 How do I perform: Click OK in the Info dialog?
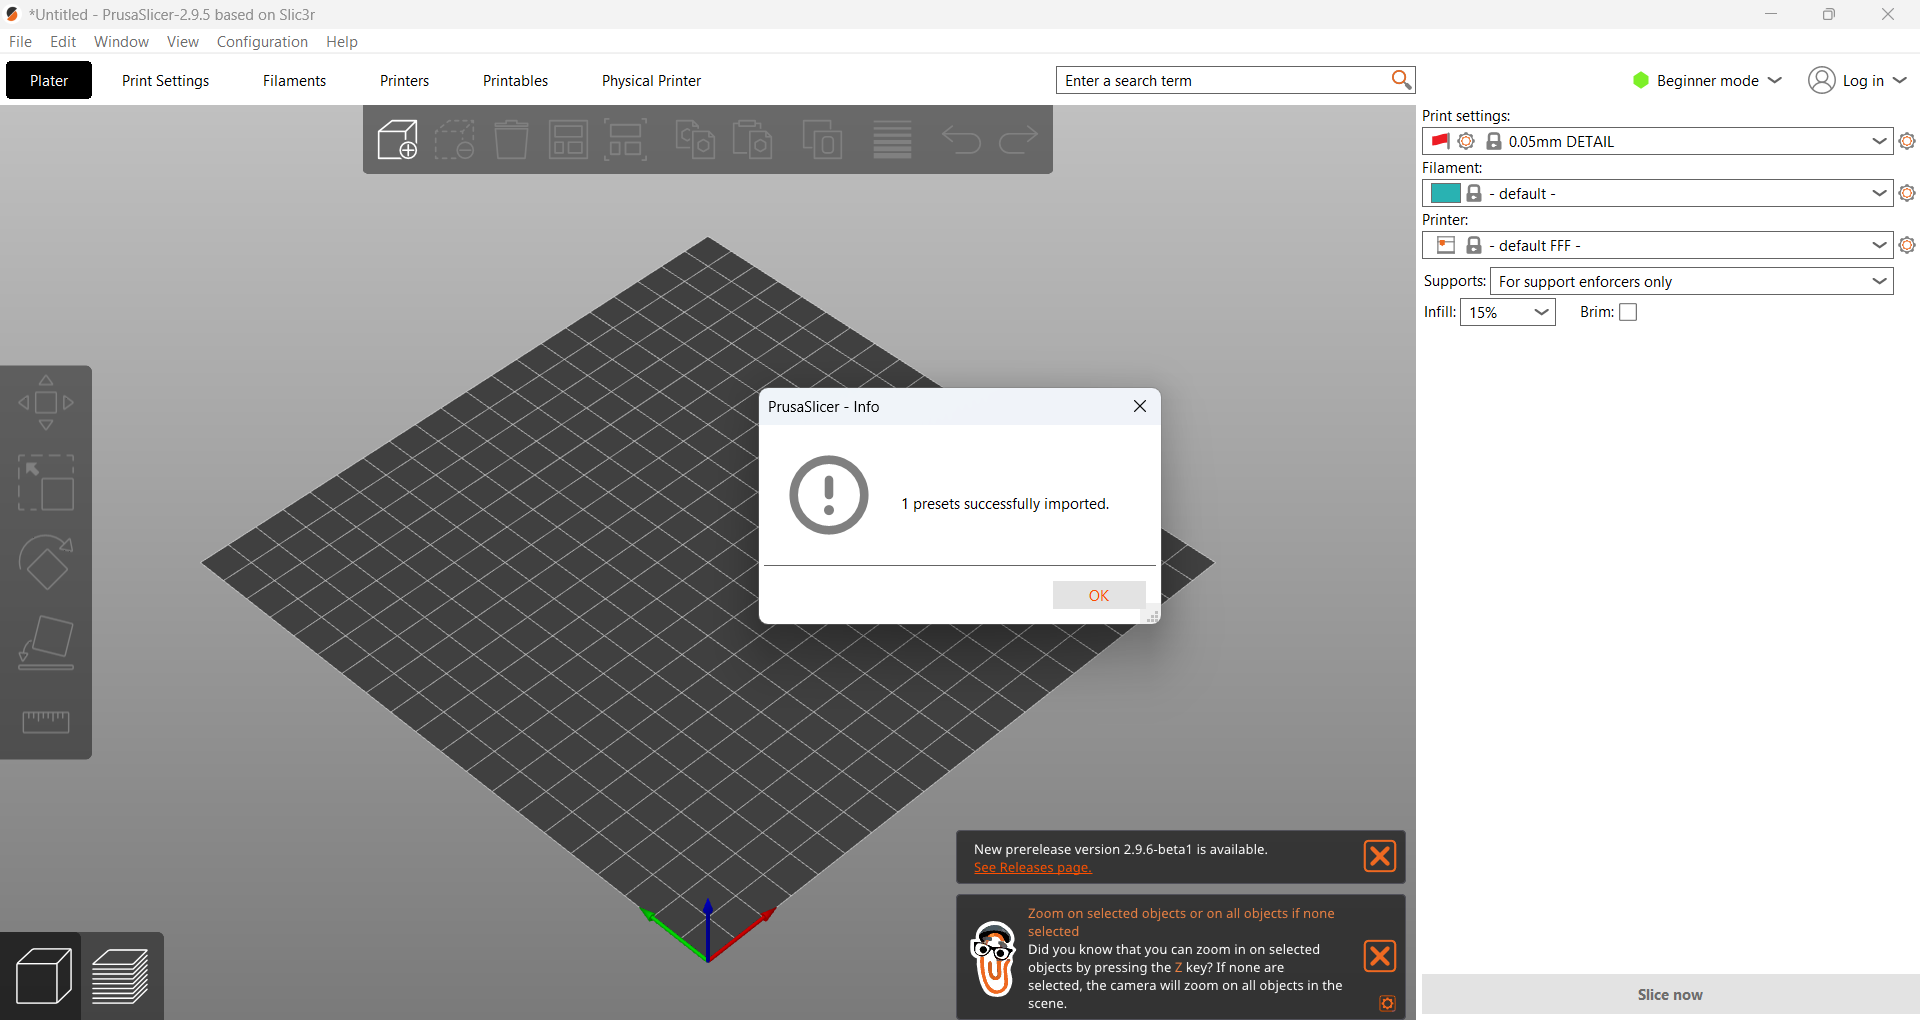[1099, 595]
